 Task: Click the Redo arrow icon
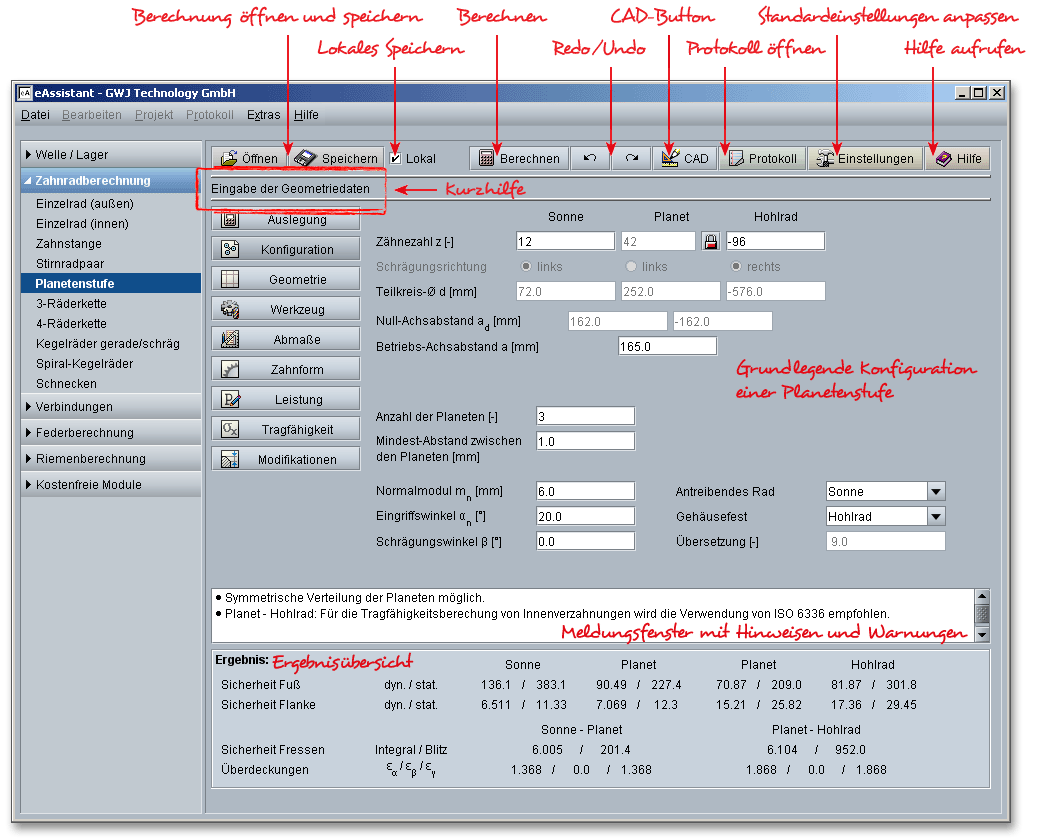631,158
